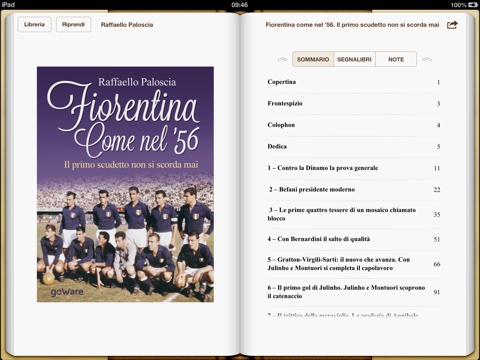480x360 pixels.
Task: Tap page number 91 beside chapter 6
Action: coord(437,292)
